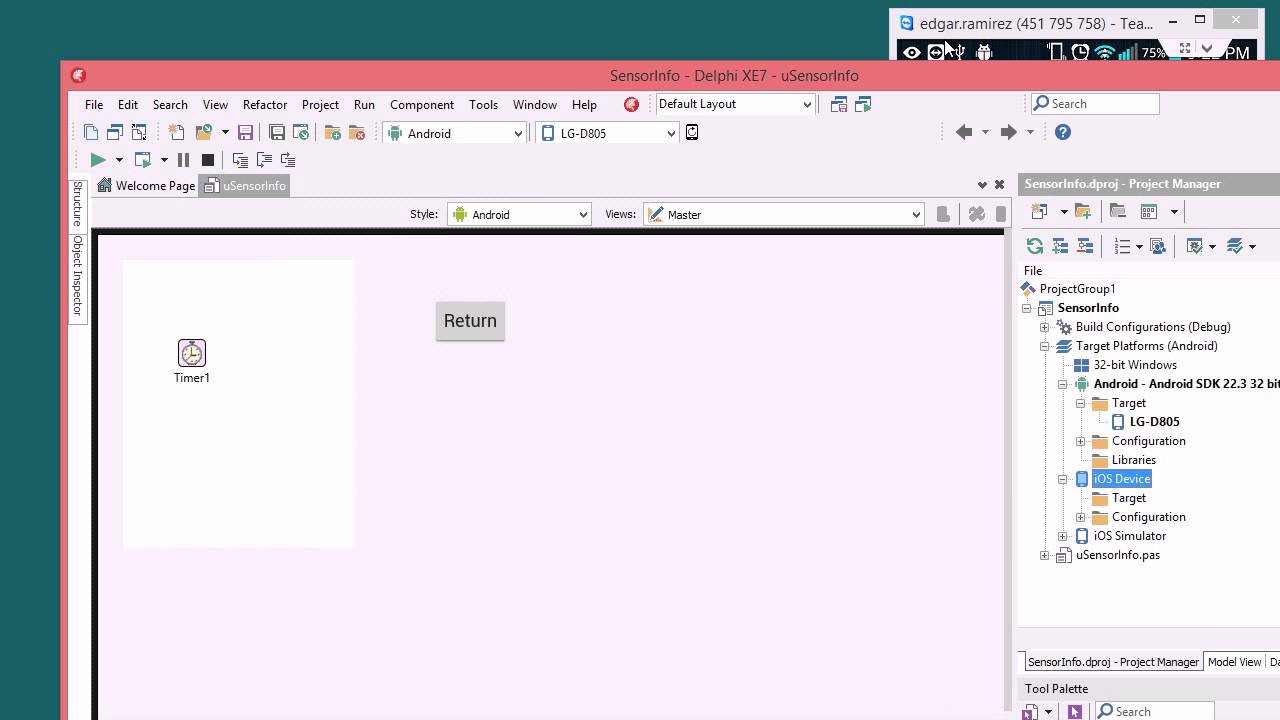Screen dimensions: 1280x720
Task: Click the Pause toolbar icon
Action: coord(183,160)
